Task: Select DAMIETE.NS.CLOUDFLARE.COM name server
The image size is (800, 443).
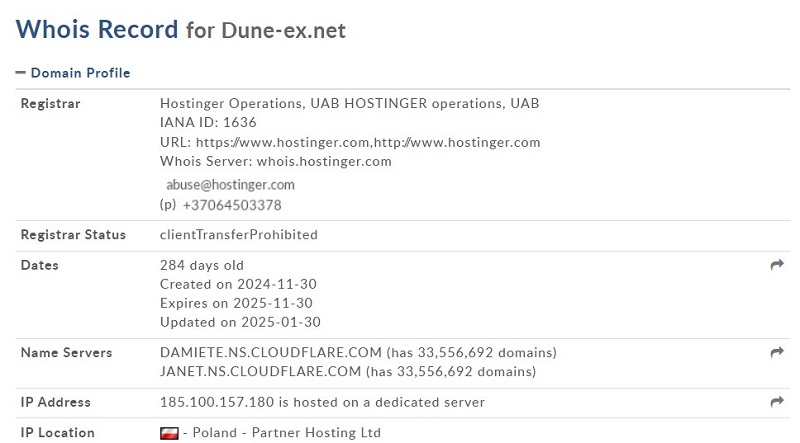Action: tap(270, 353)
